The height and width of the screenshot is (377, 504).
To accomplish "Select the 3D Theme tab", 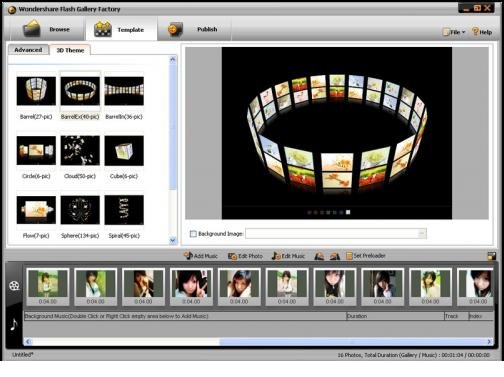I will 70,50.
